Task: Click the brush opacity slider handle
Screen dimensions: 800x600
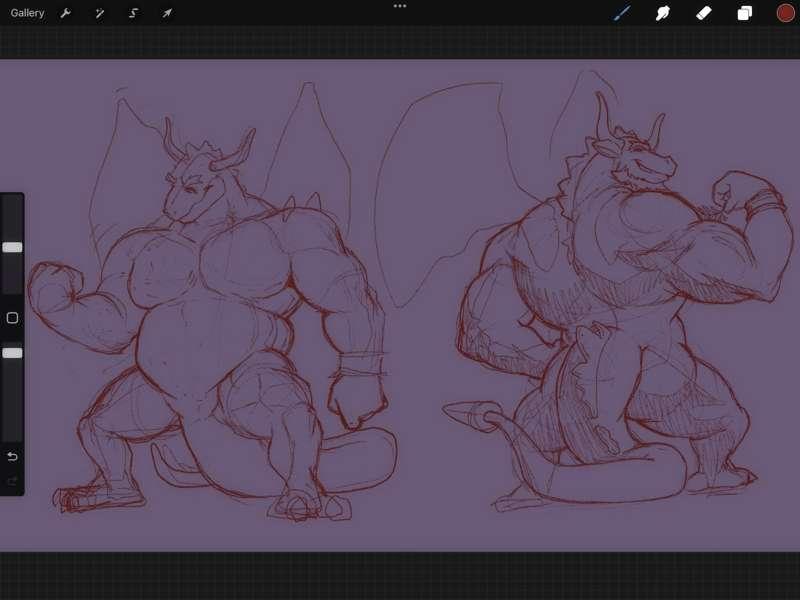Action: (12, 353)
